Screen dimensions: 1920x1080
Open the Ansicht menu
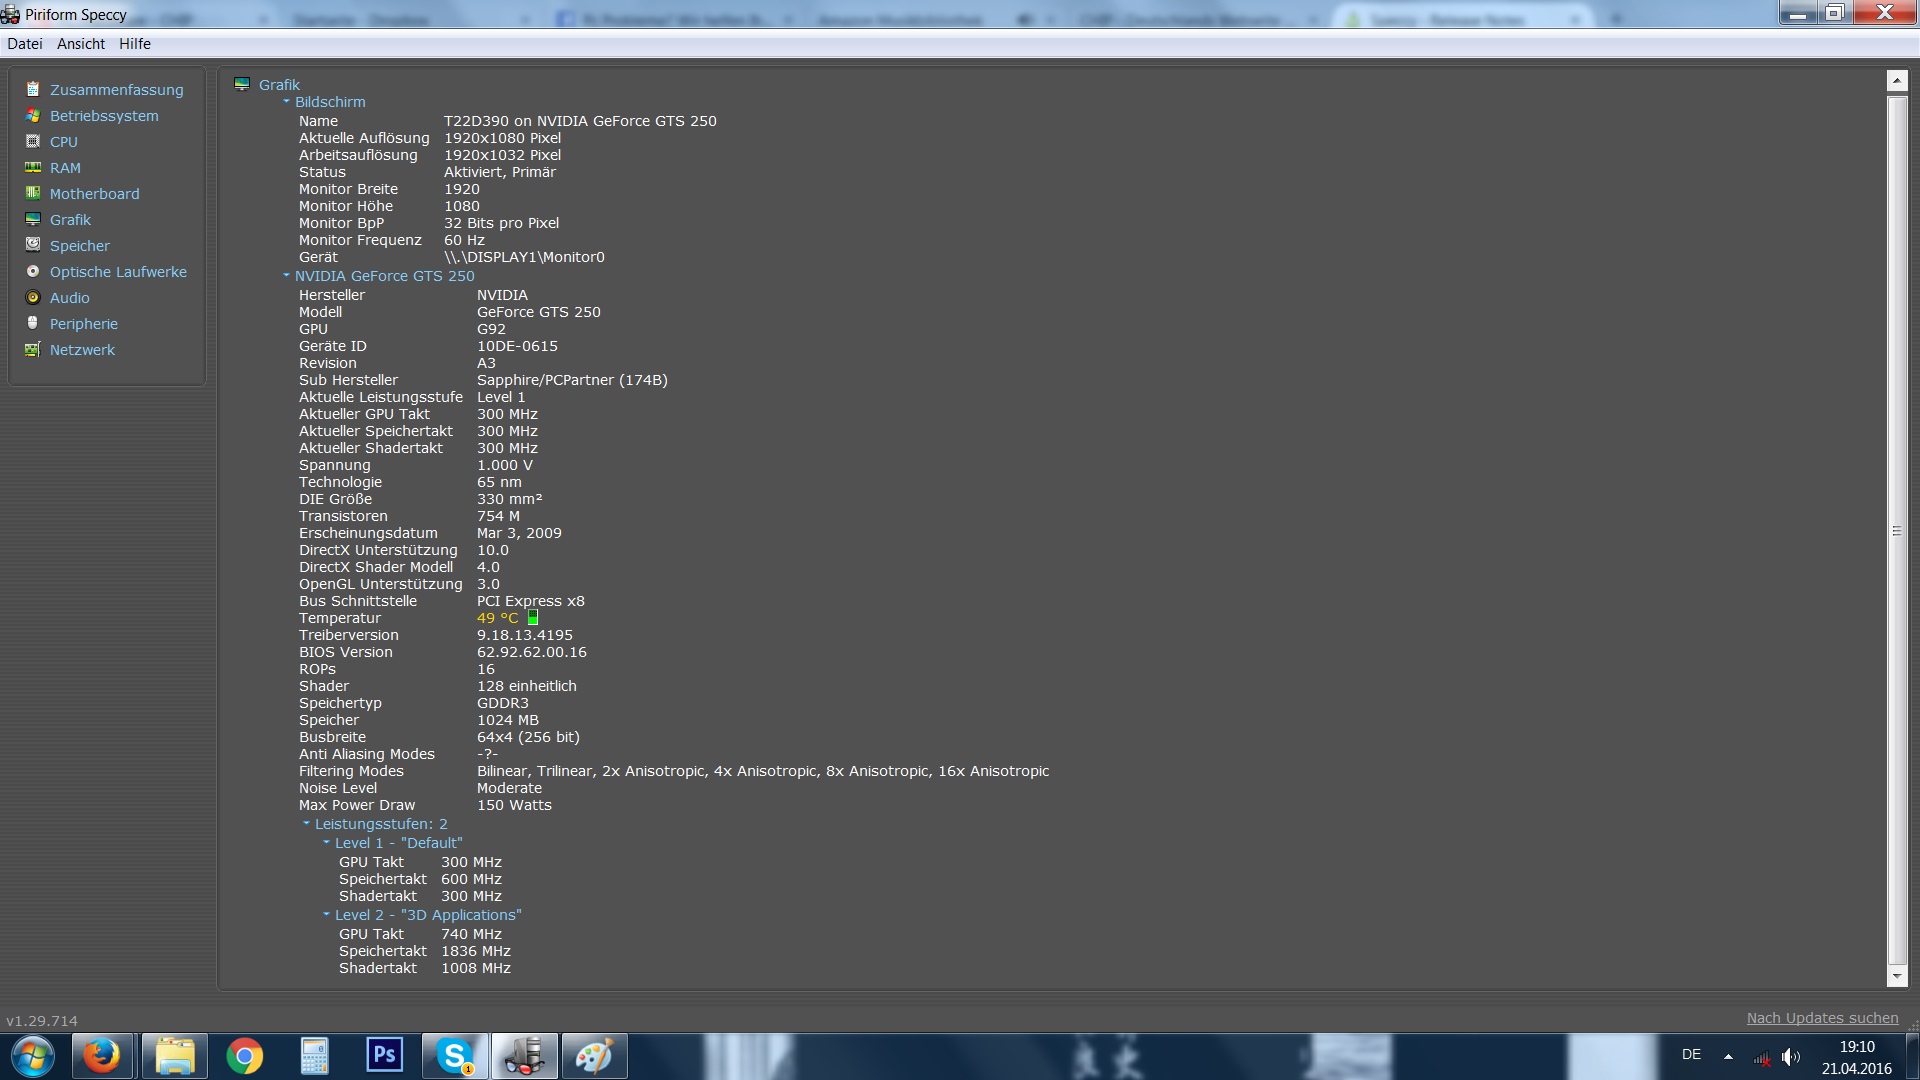click(x=81, y=44)
